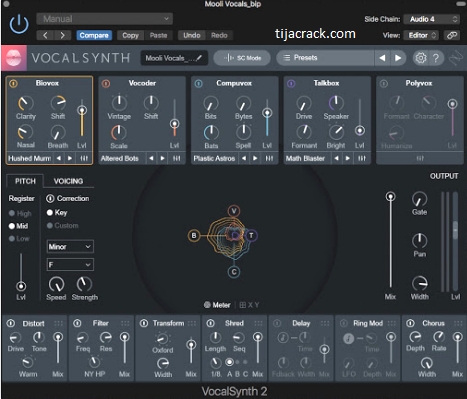
Task: Open Polyvox advanced settings sliders icon
Action: (x=420, y=158)
